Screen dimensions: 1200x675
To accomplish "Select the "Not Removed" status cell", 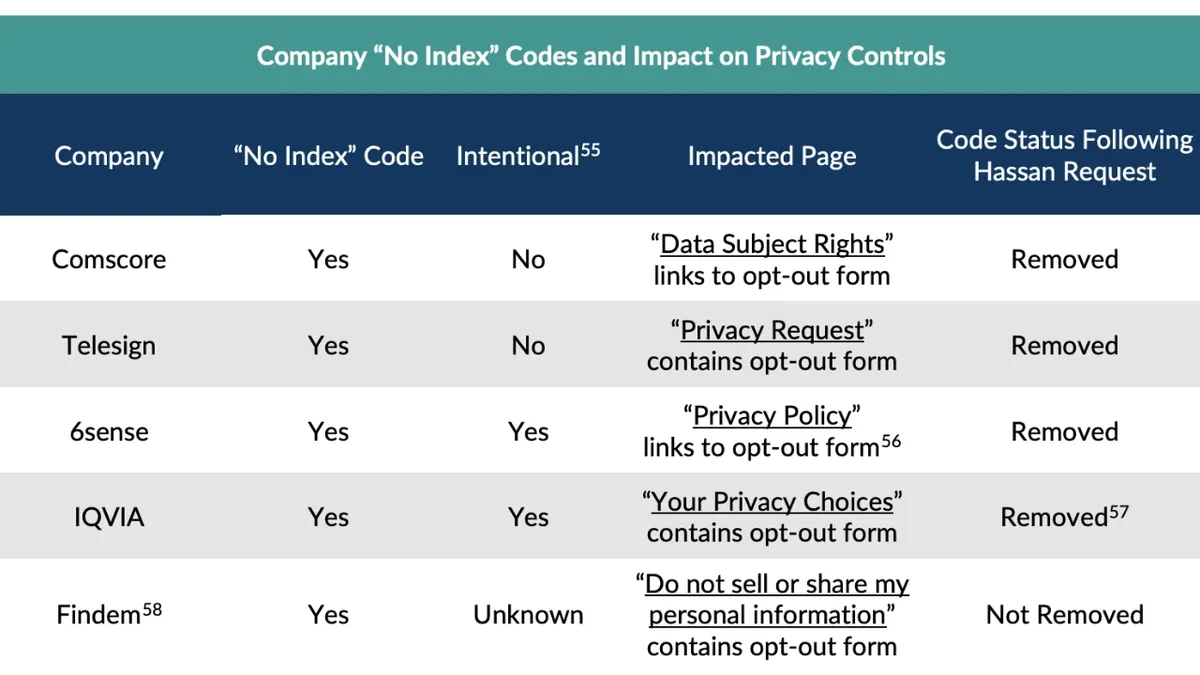I will tap(1064, 615).
